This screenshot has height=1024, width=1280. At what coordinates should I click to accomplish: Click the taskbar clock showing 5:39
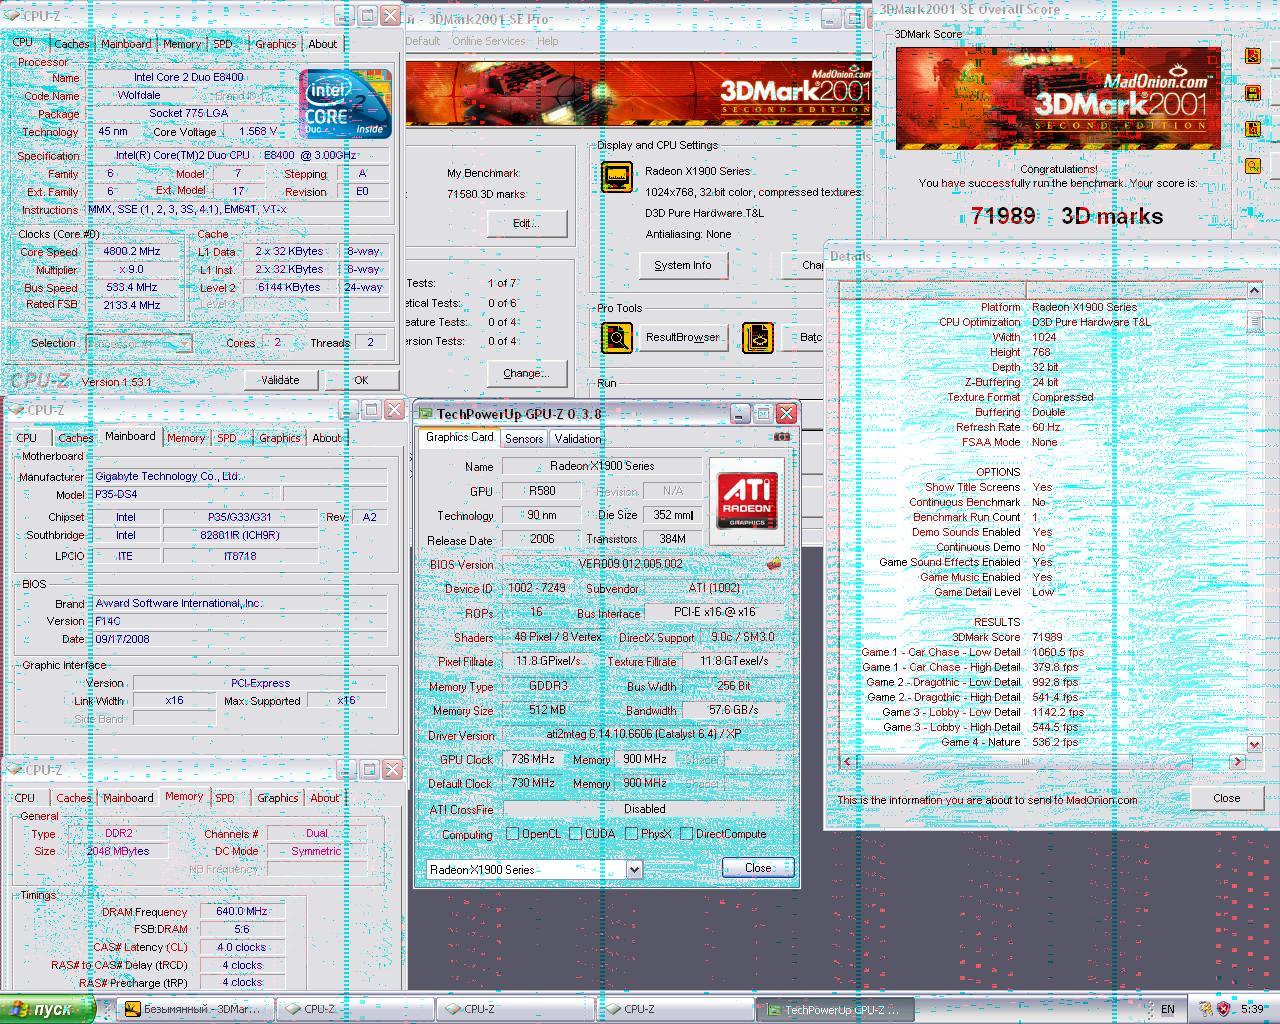tap(1251, 1010)
